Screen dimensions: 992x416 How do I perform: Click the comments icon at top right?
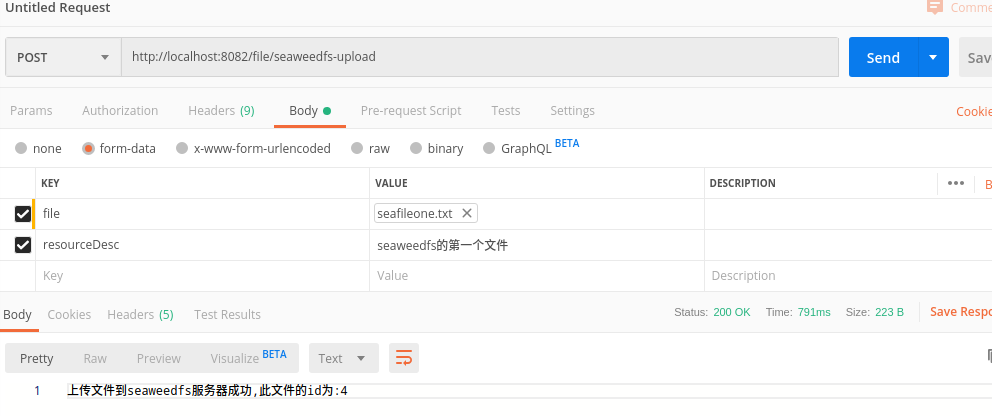(935, 7)
